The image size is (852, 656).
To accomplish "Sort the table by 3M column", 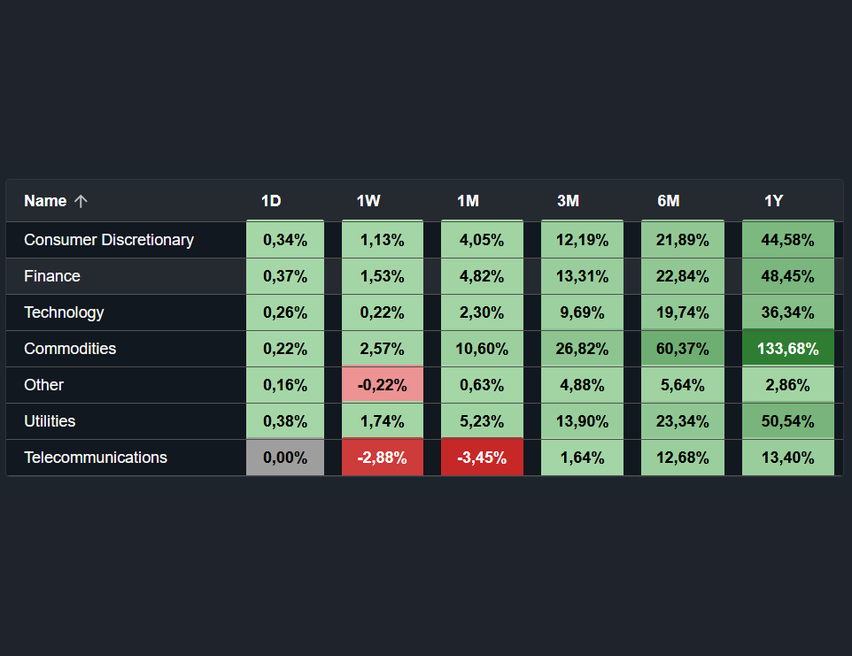I will click(568, 201).
